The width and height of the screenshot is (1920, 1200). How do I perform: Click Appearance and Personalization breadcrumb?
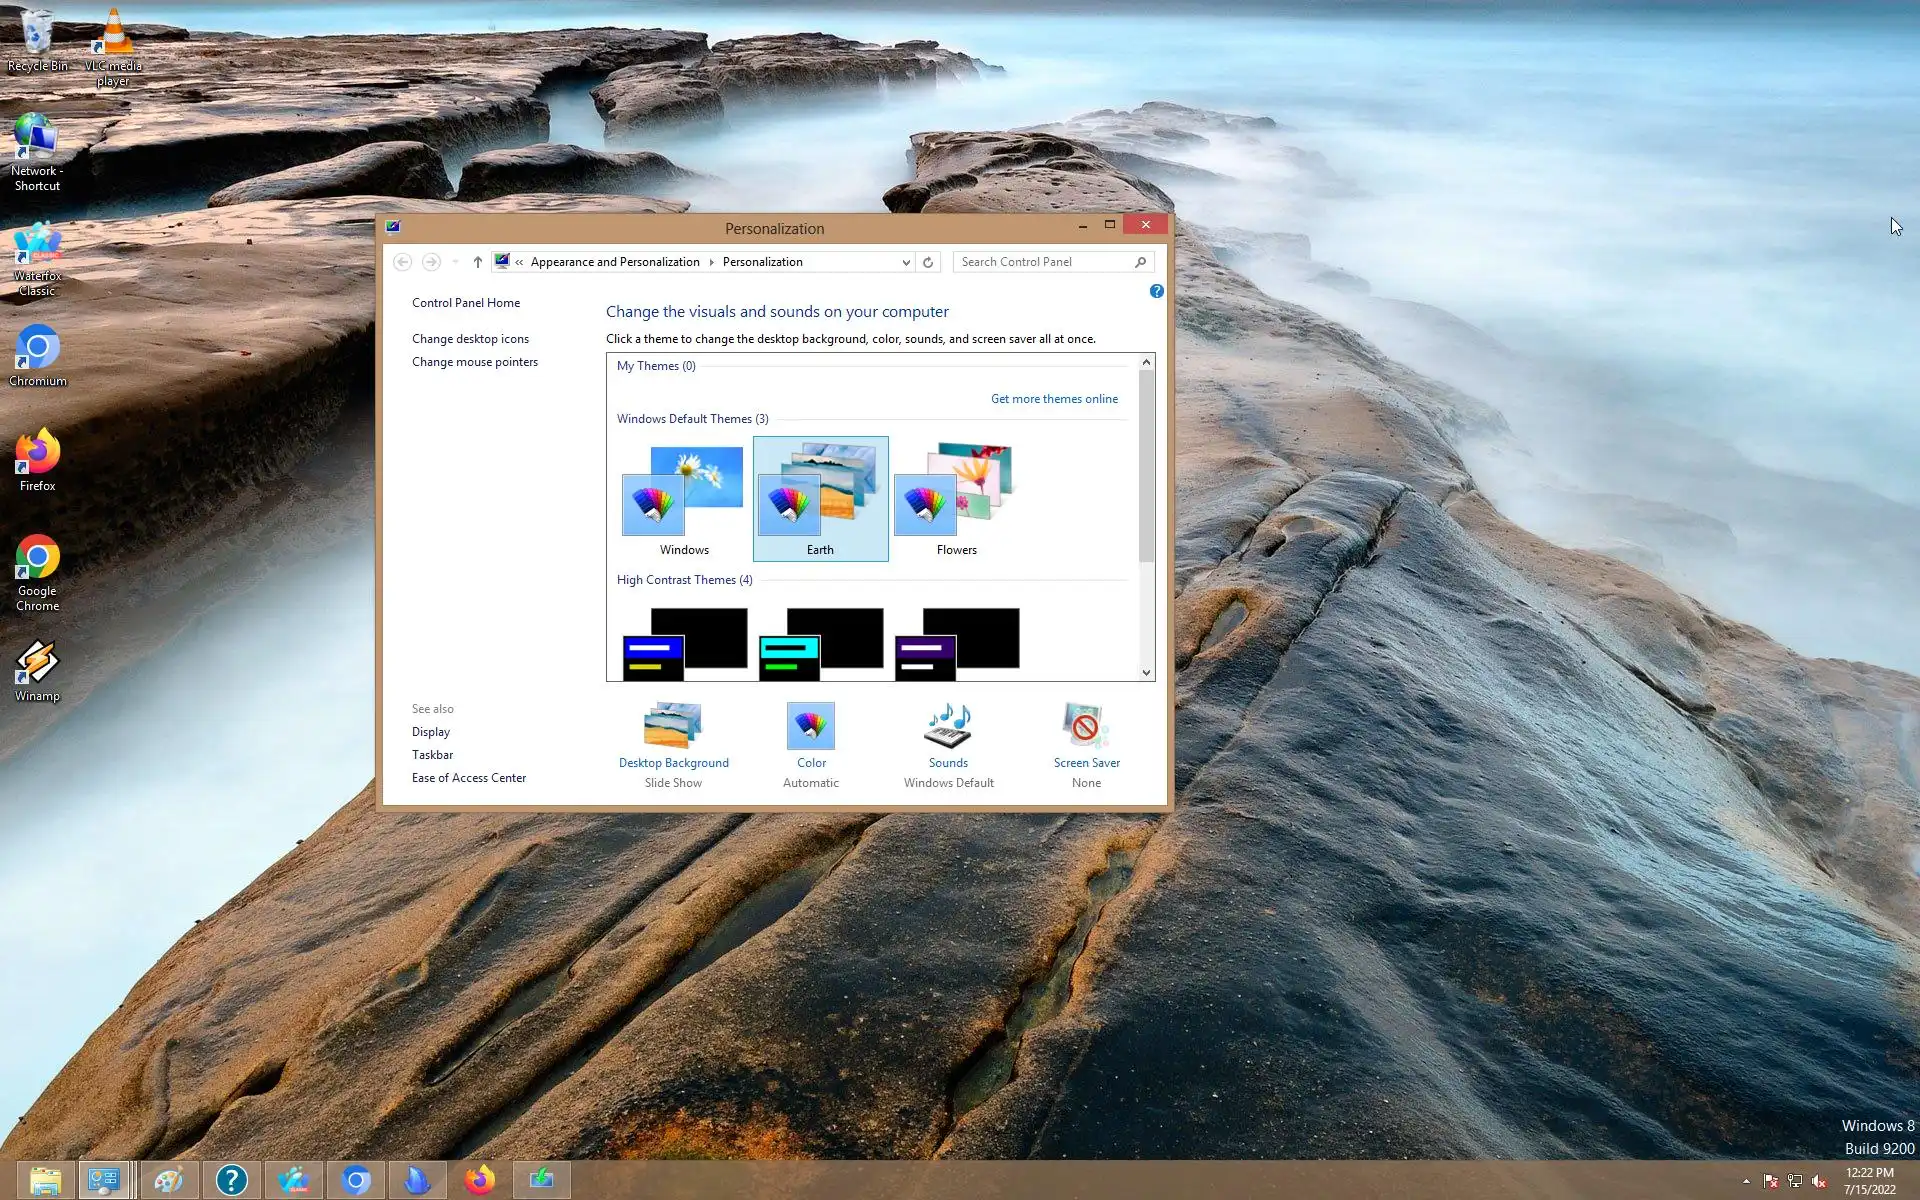pos(615,262)
